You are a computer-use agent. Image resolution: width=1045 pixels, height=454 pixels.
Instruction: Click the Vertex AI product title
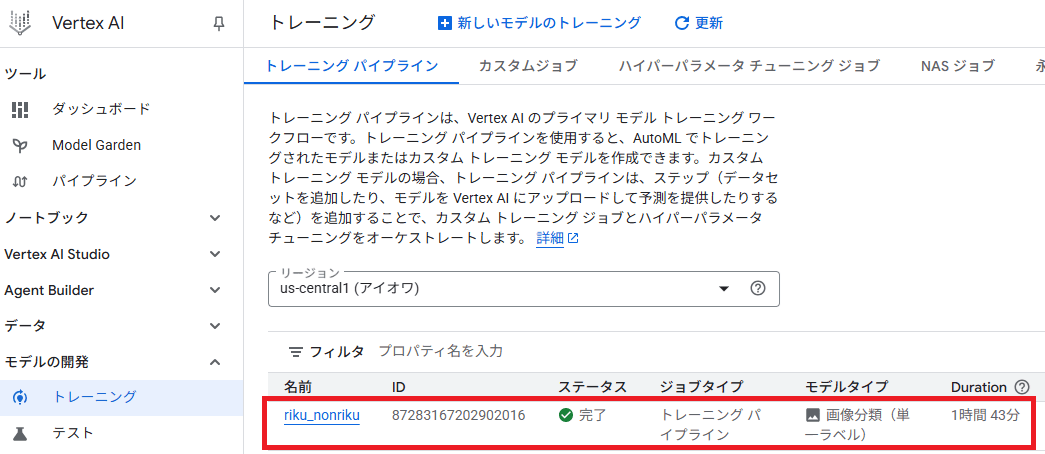tap(88, 23)
